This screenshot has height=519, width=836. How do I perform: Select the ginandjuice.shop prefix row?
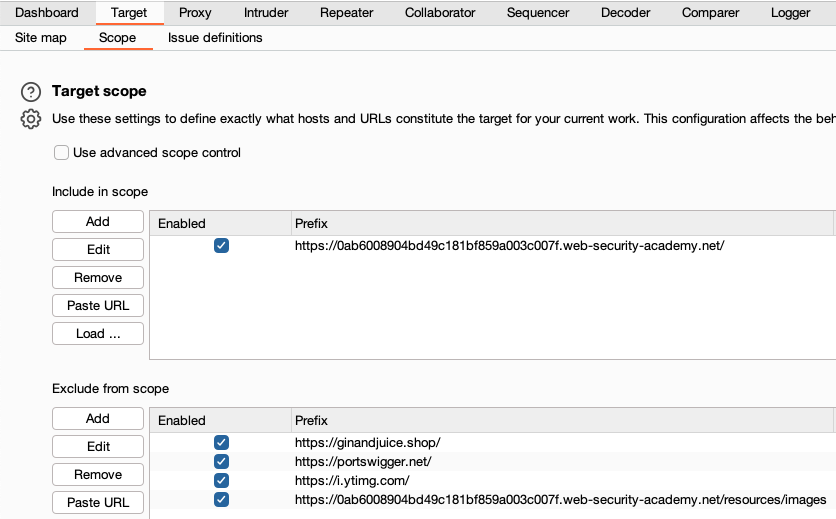(367, 442)
